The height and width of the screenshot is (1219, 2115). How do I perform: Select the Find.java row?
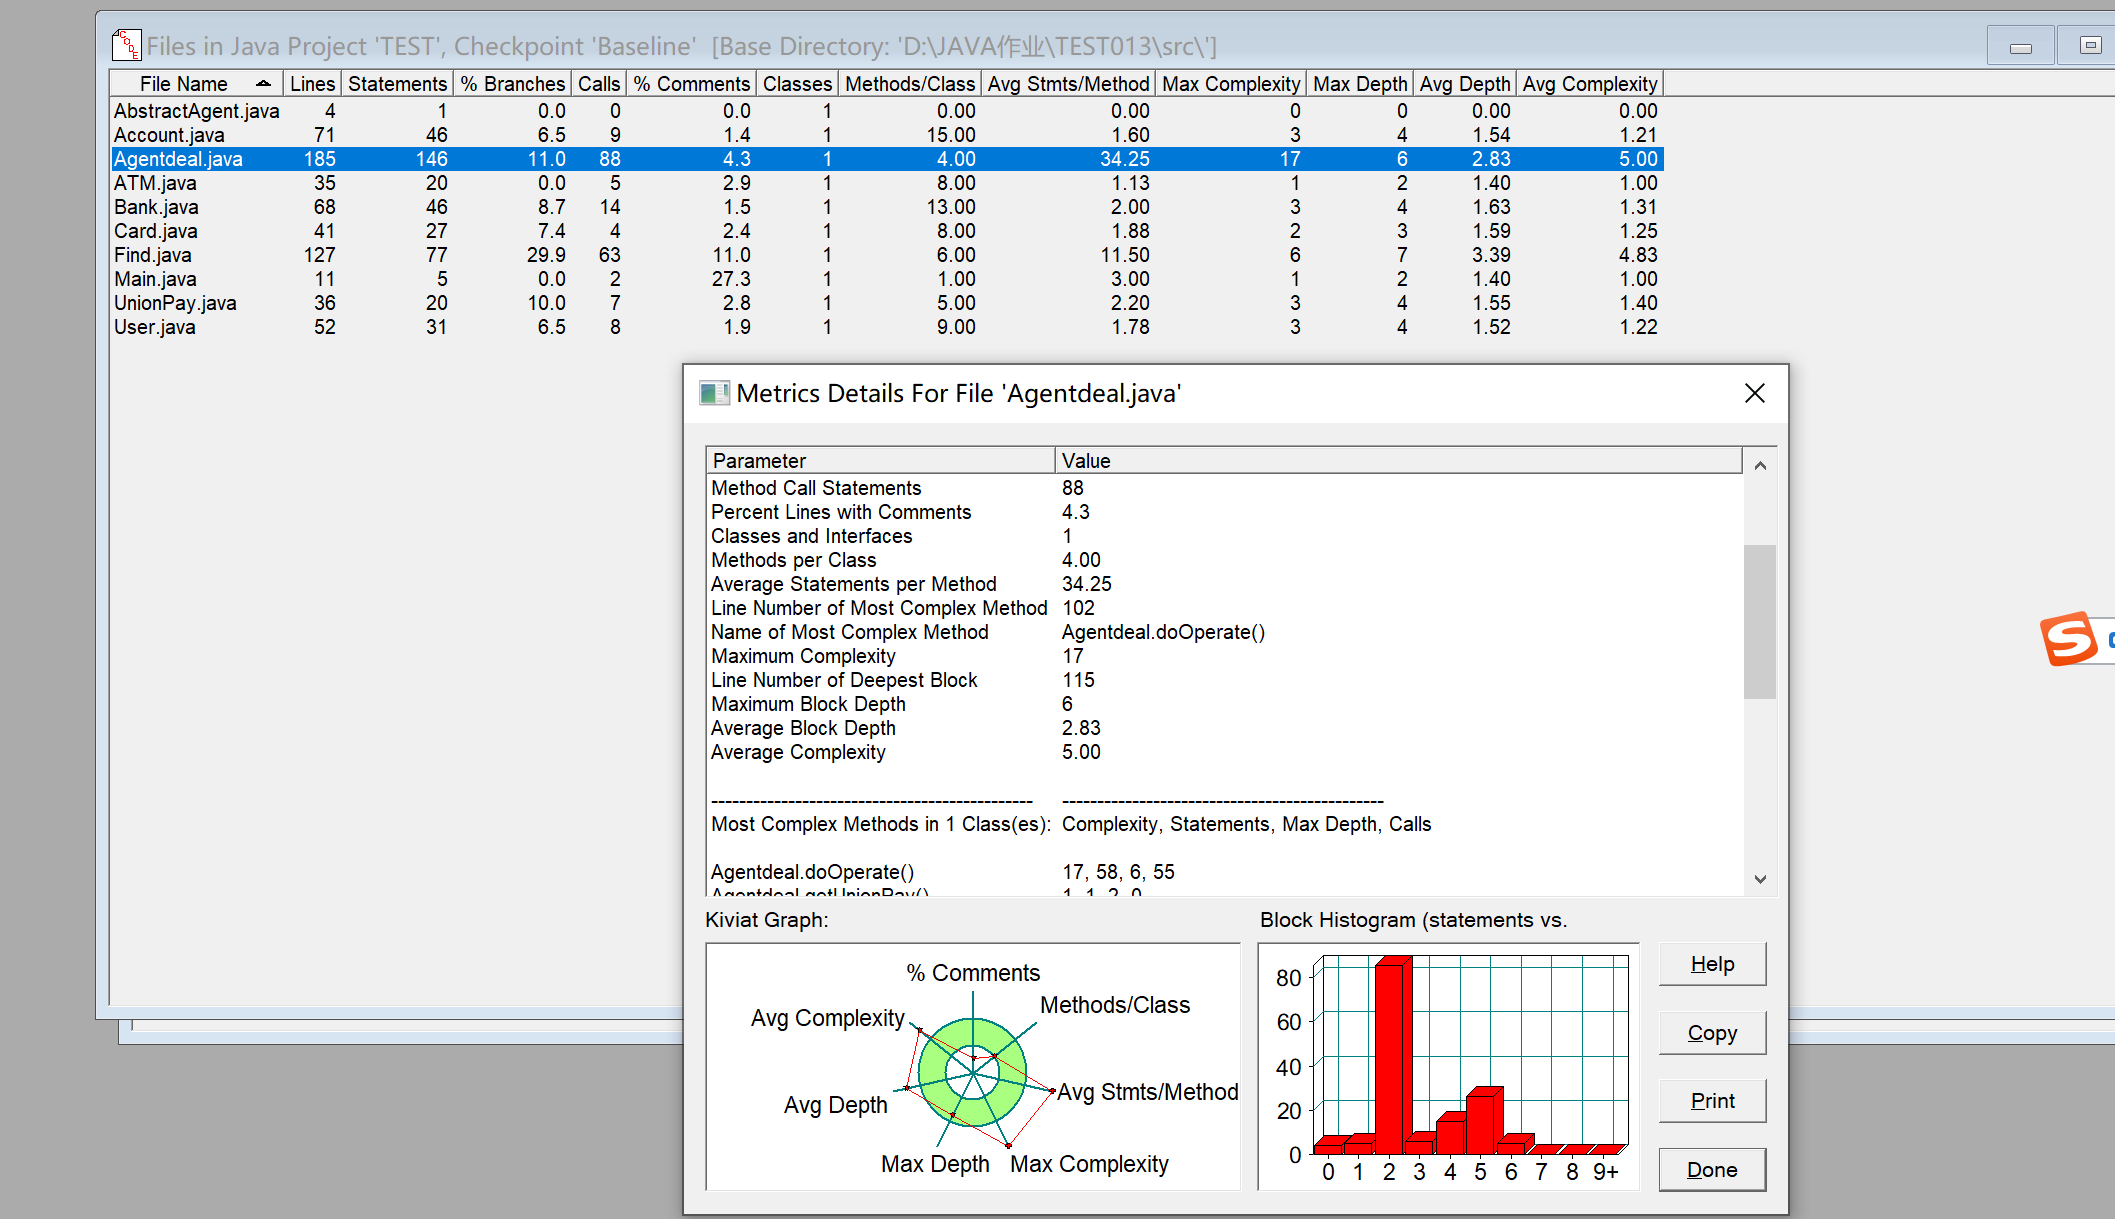pyautogui.click(x=153, y=255)
